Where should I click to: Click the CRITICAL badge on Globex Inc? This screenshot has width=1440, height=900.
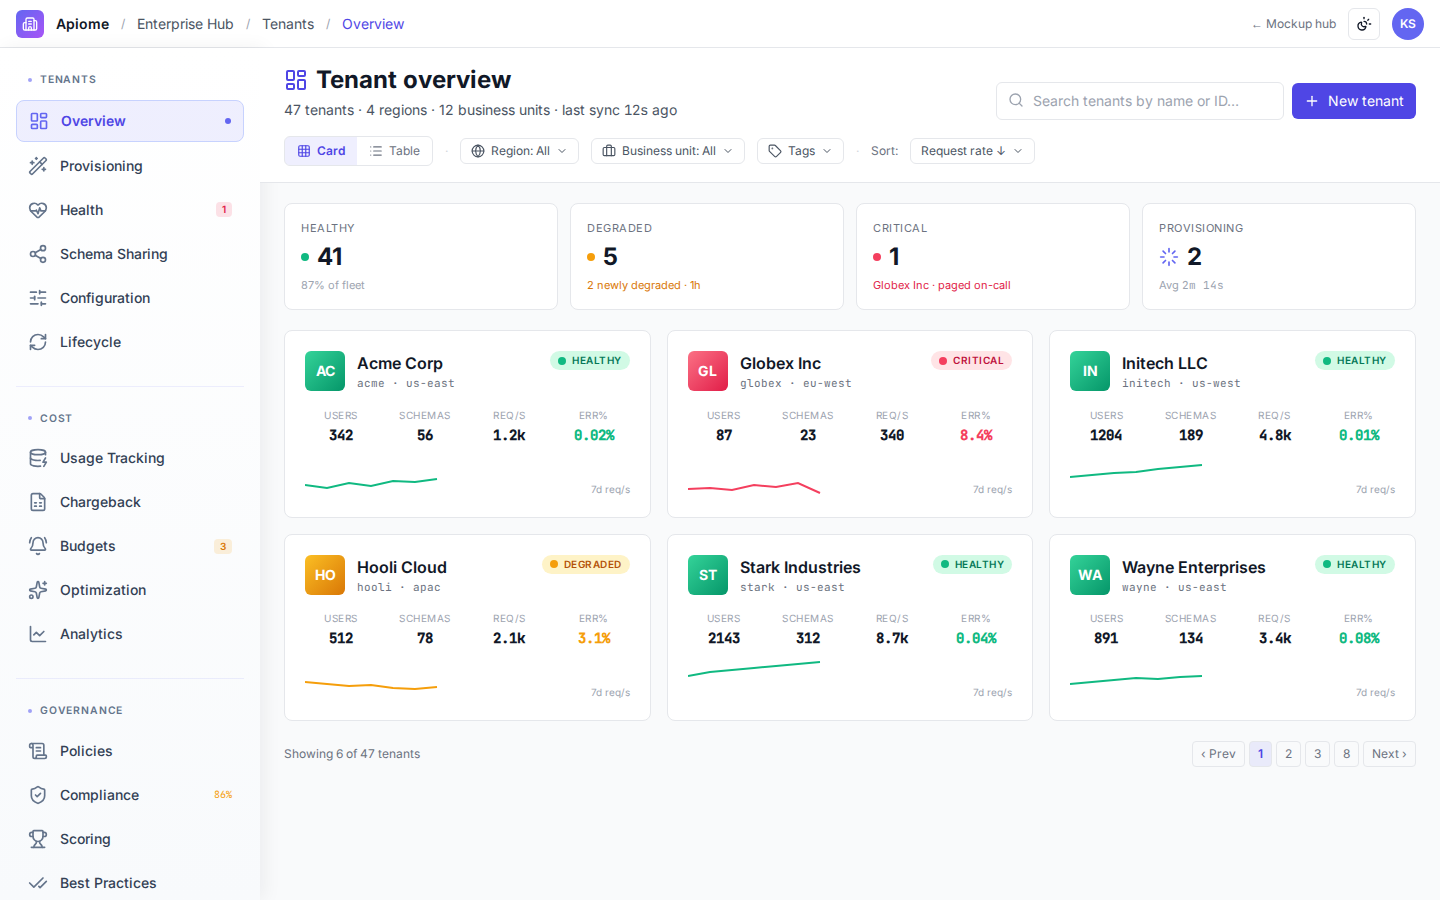tap(971, 361)
